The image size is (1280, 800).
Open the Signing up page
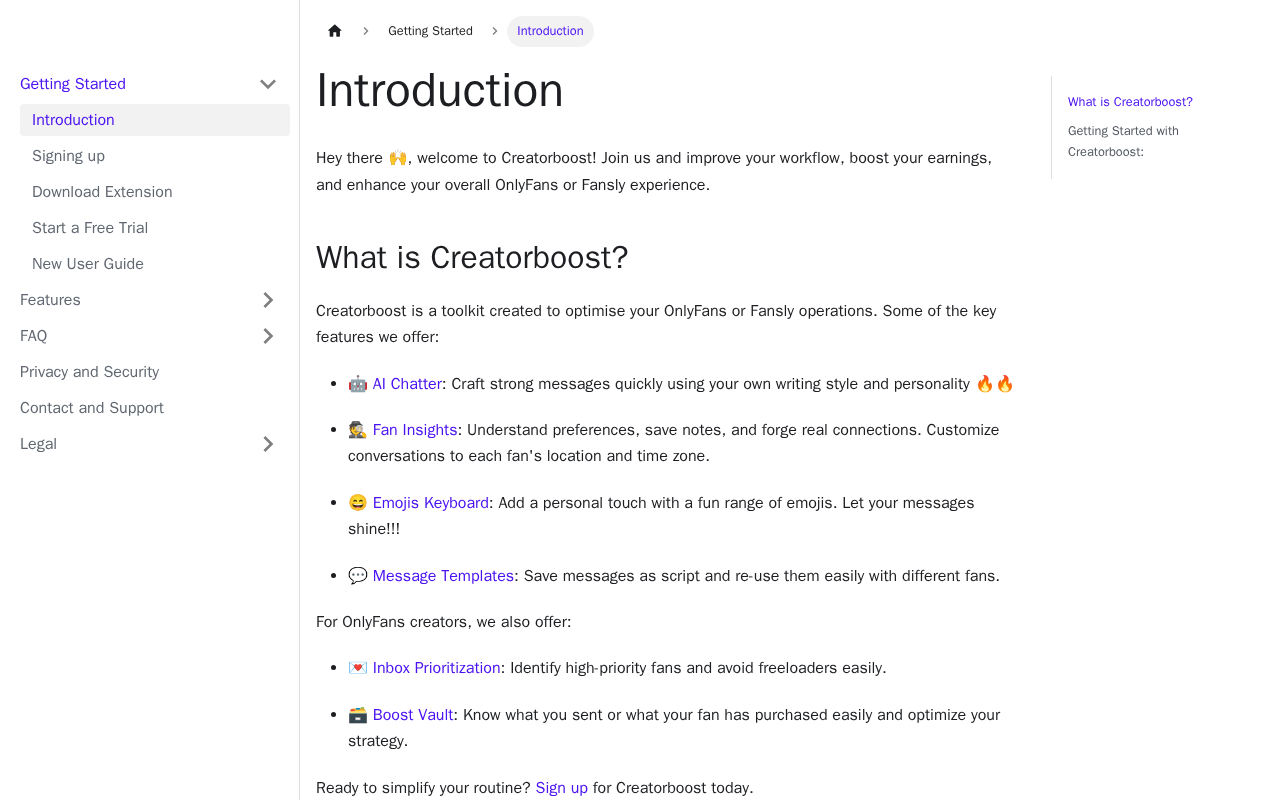68,156
